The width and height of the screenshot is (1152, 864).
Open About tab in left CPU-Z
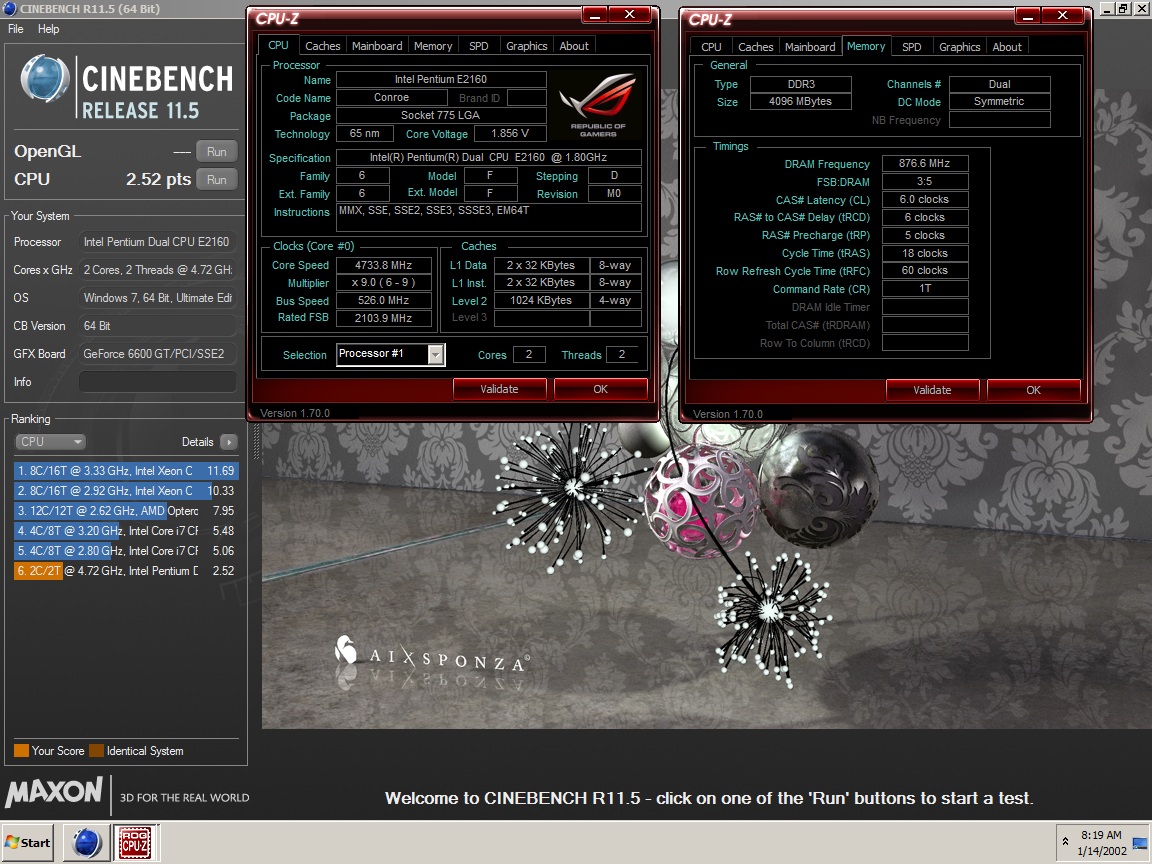click(574, 46)
